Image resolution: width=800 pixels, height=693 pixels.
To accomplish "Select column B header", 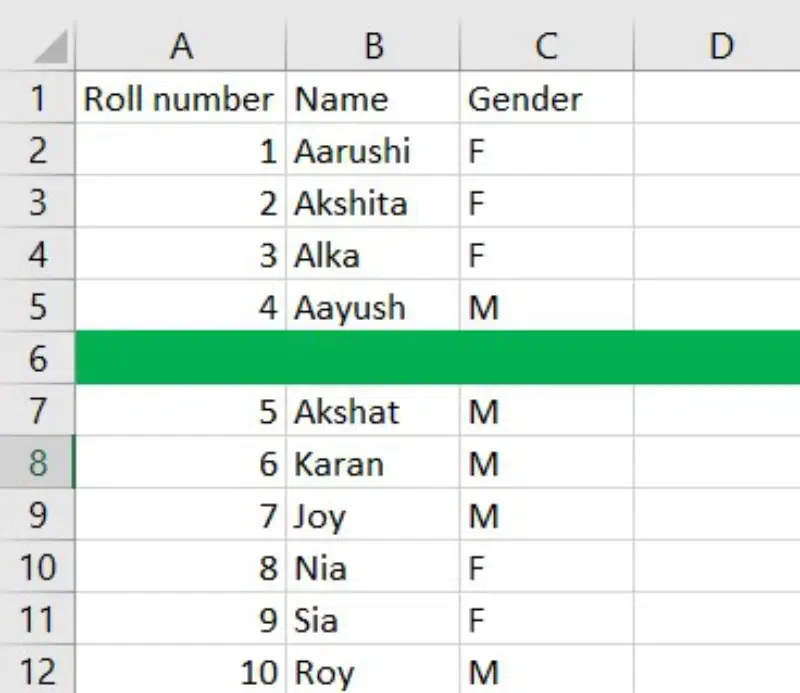I will coord(373,46).
